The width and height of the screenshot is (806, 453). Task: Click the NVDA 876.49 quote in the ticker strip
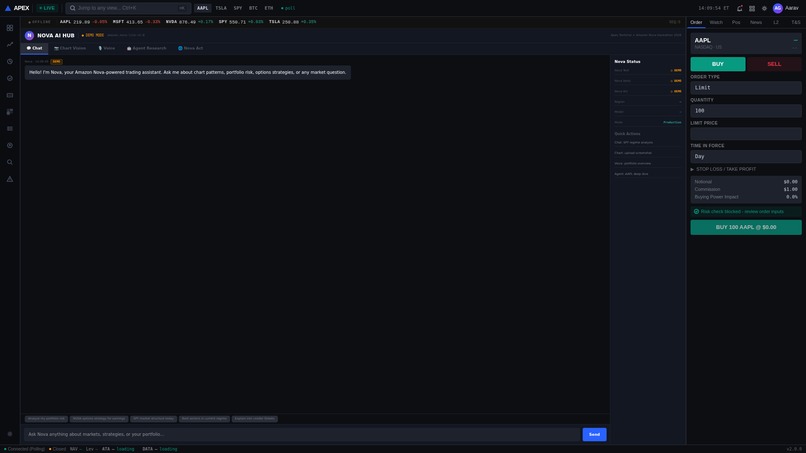click(x=190, y=22)
